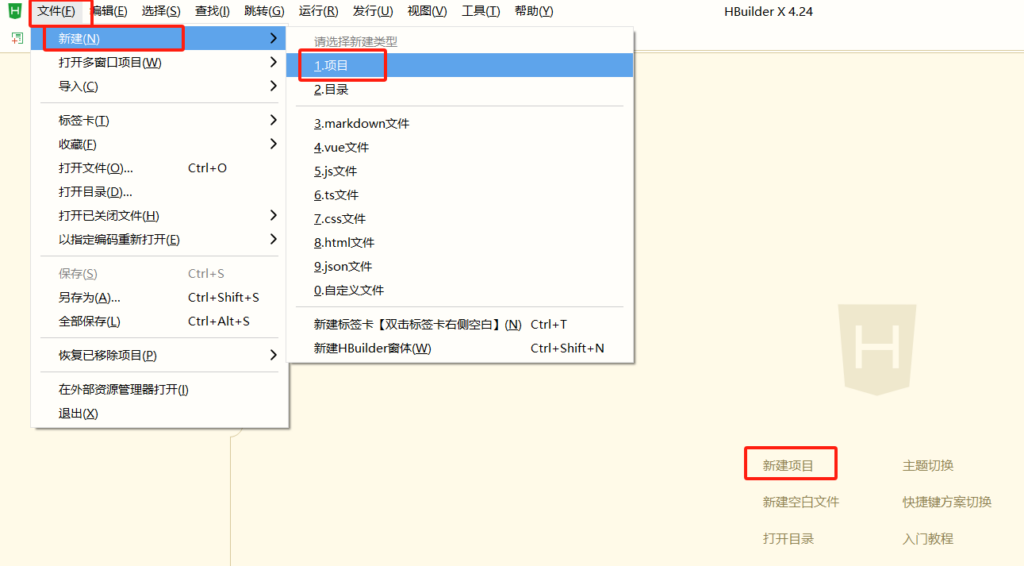The width and height of the screenshot is (1024, 566).
Task: Click the HBuilder X green logo icon
Action: 14,10
